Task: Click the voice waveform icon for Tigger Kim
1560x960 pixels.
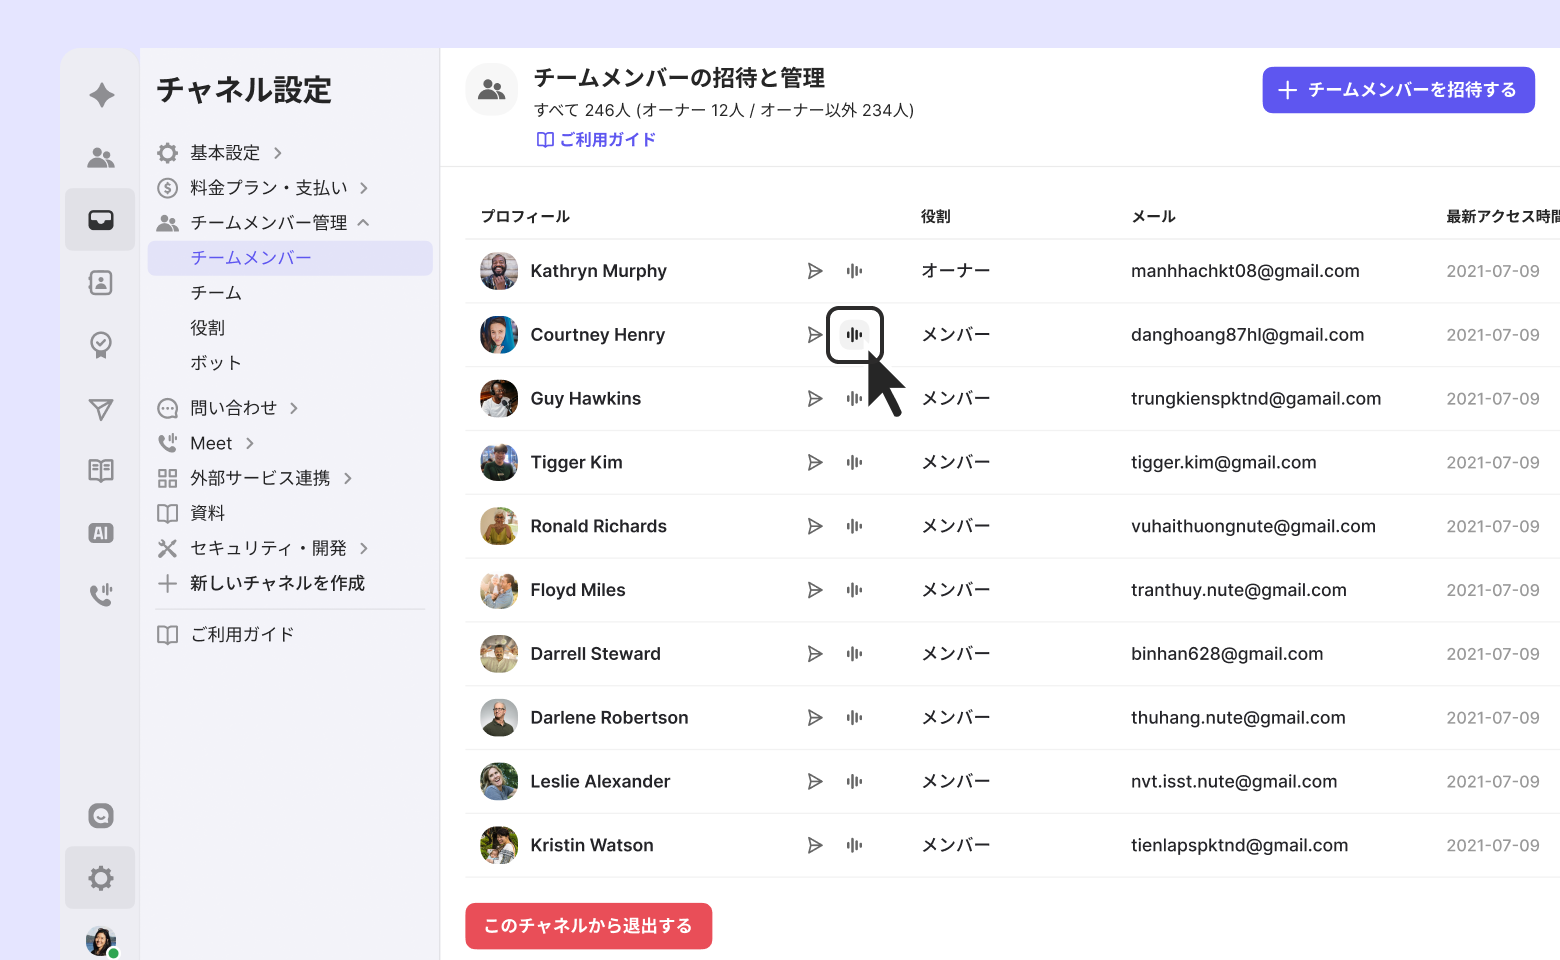Action: (x=854, y=463)
